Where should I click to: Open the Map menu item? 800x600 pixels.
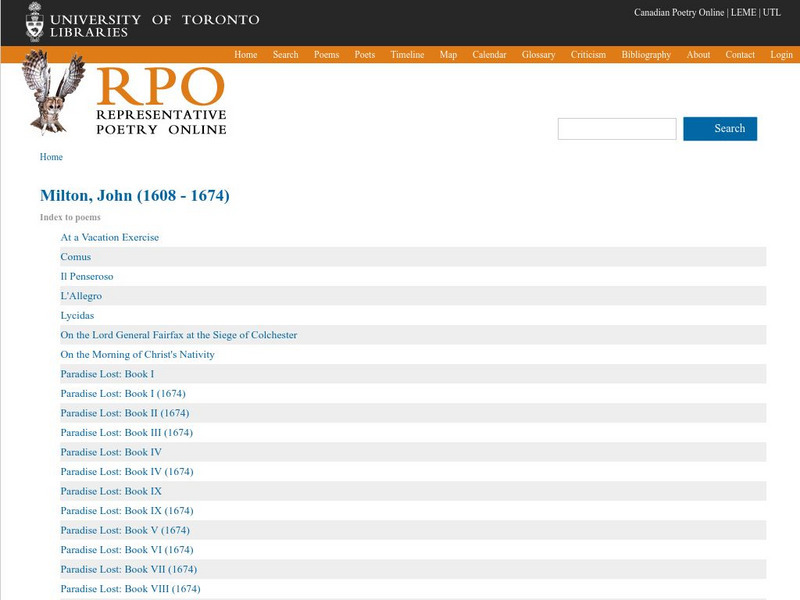pos(448,55)
